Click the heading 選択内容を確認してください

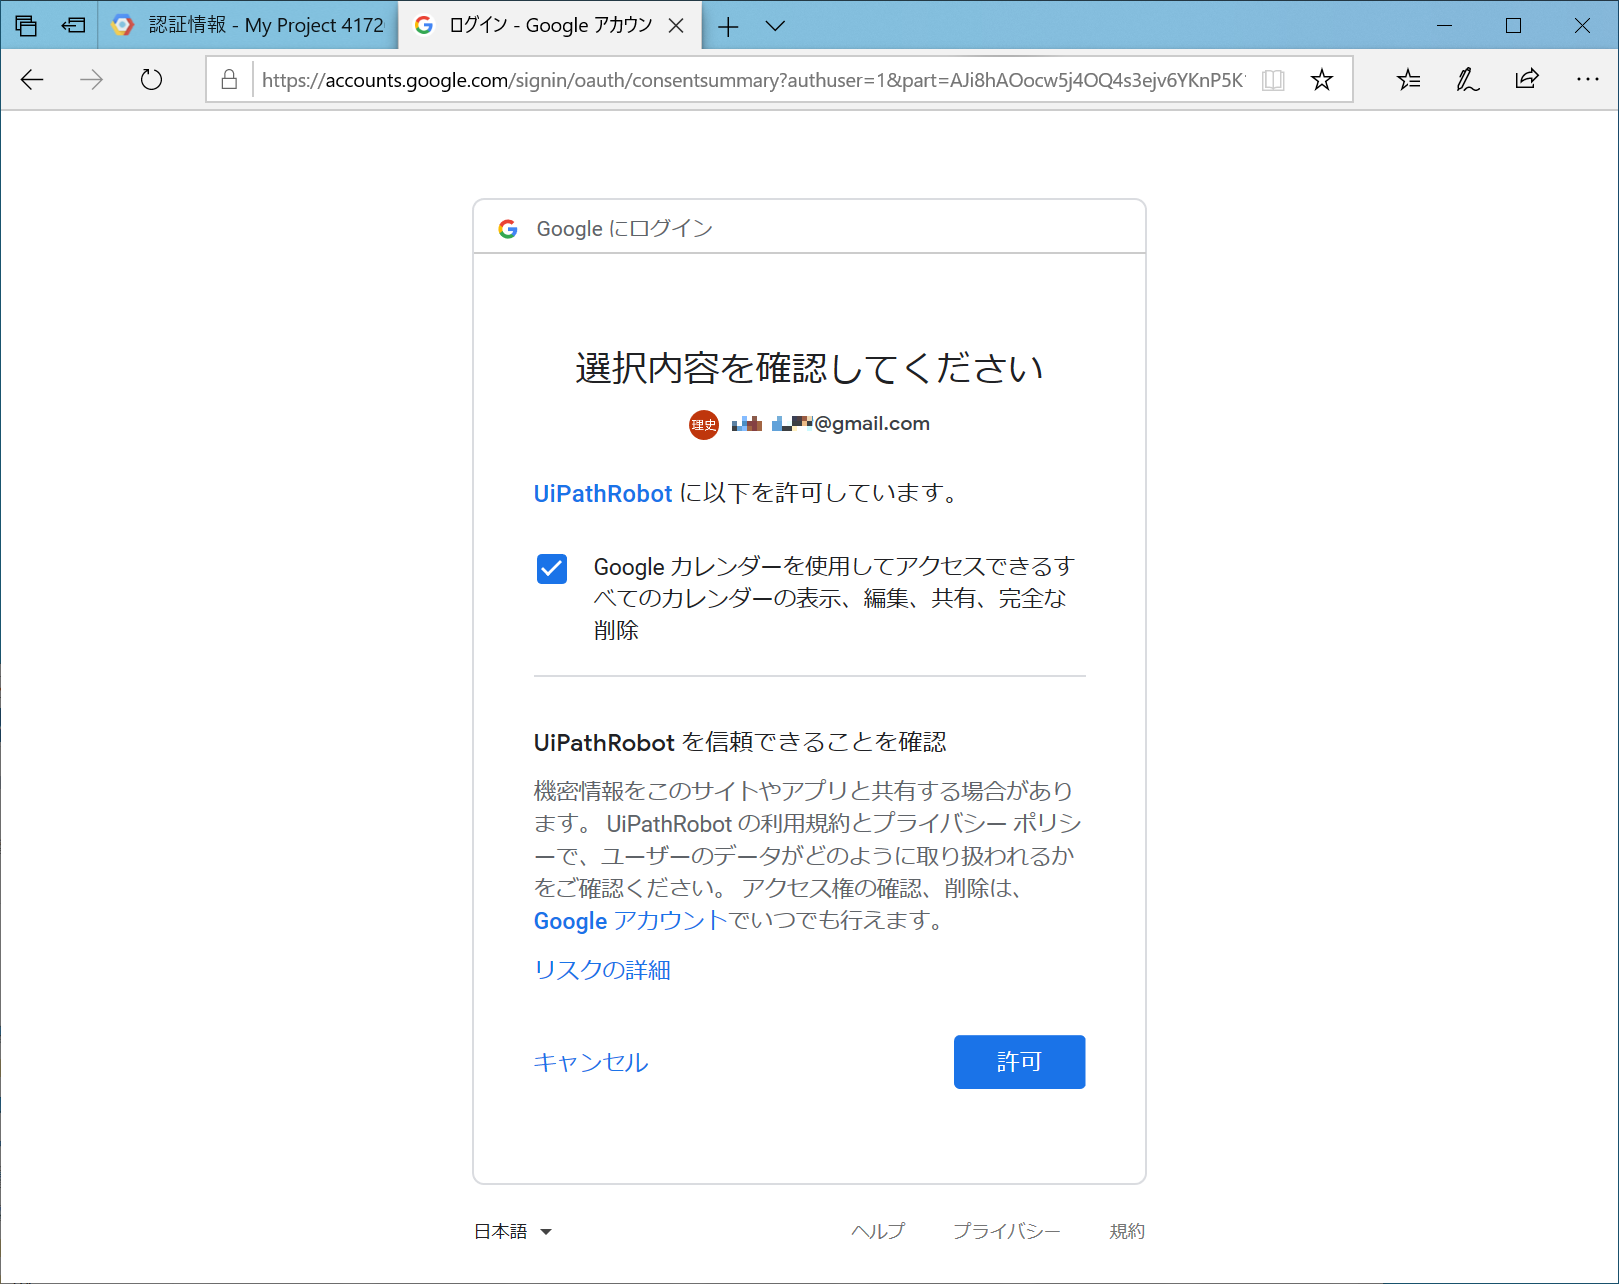809,368
